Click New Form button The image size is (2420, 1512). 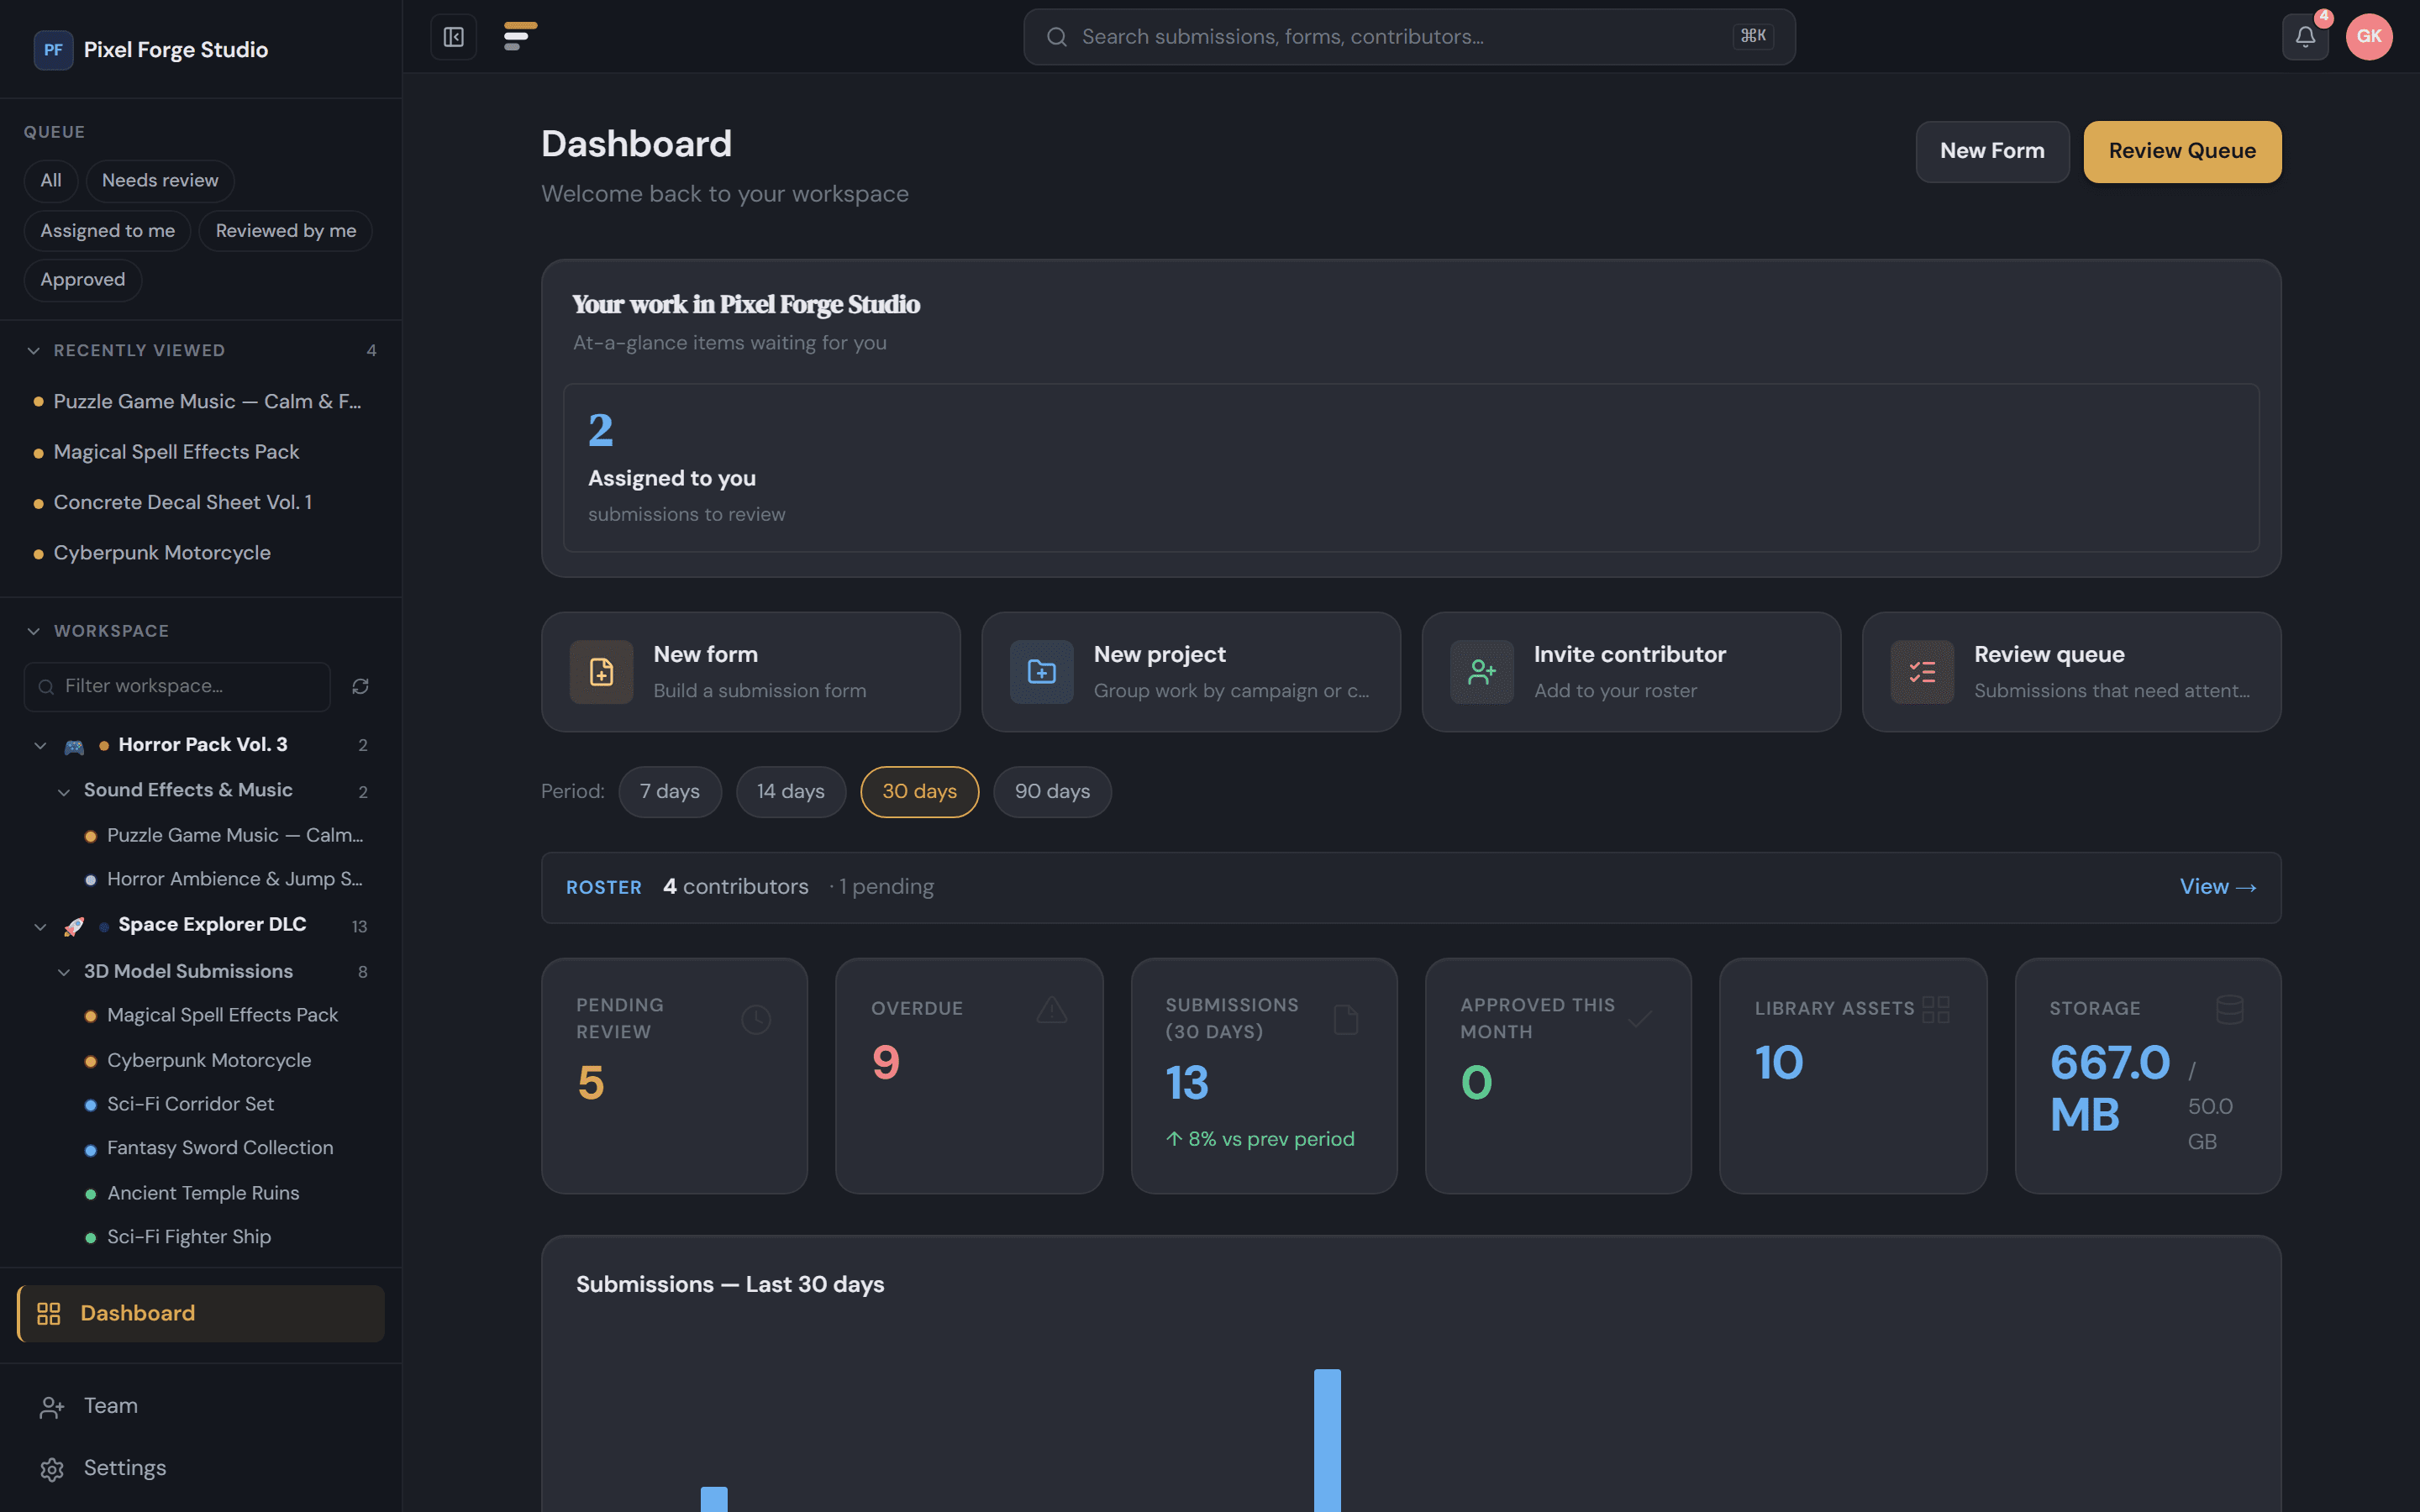pyautogui.click(x=1992, y=152)
